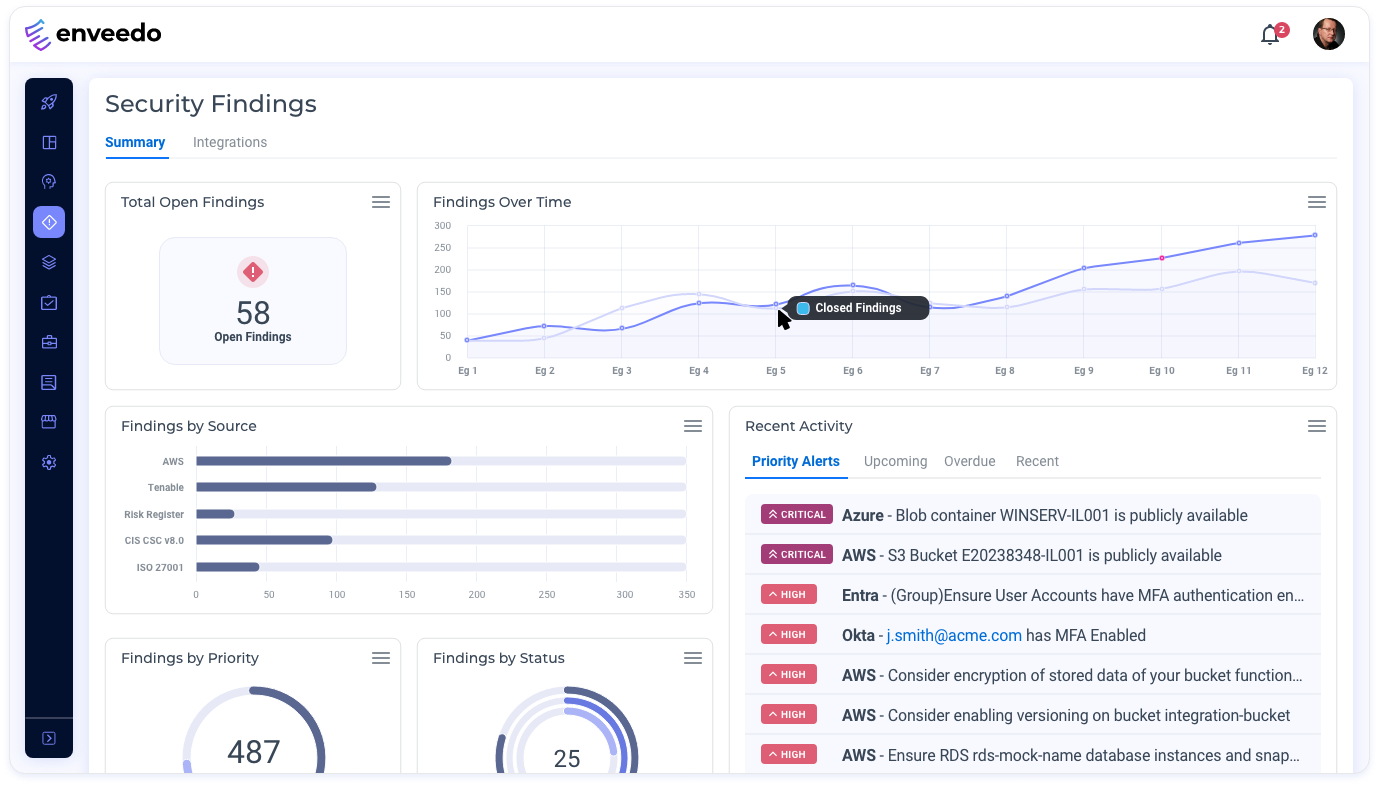Image resolution: width=1379 pixels, height=786 pixels.
Task: Select the briefcase icon in the sidebar
Action: (48, 342)
